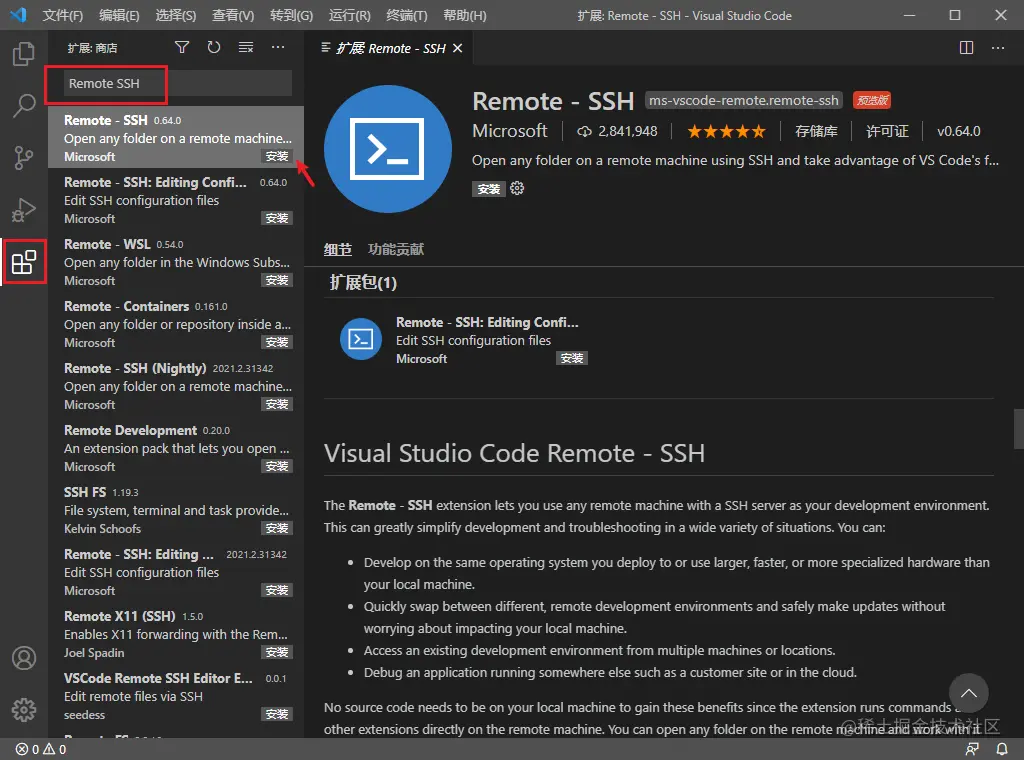Open the 编辑(E) menu
Viewport: 1024px width, 760px height.
click(119, 15)
